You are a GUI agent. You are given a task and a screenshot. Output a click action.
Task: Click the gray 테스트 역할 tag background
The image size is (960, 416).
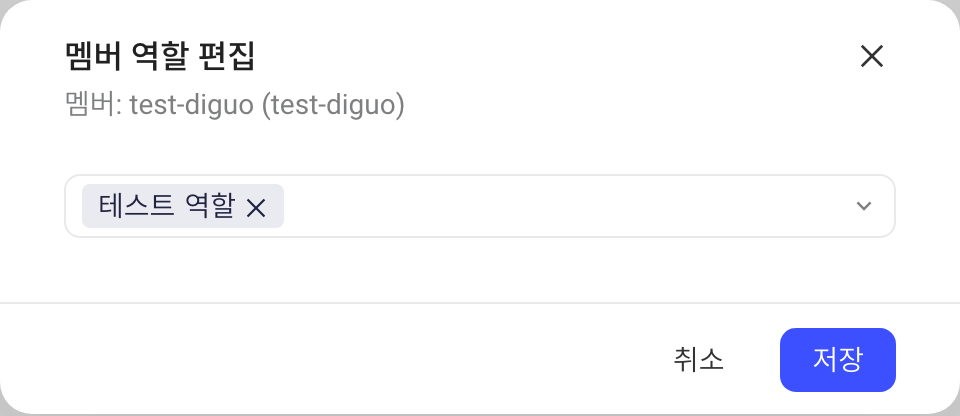(x=182, y=206)
